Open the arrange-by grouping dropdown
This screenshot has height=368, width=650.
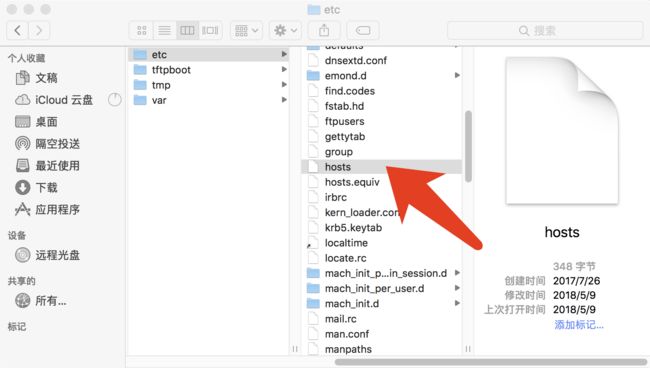pos(246,30)
